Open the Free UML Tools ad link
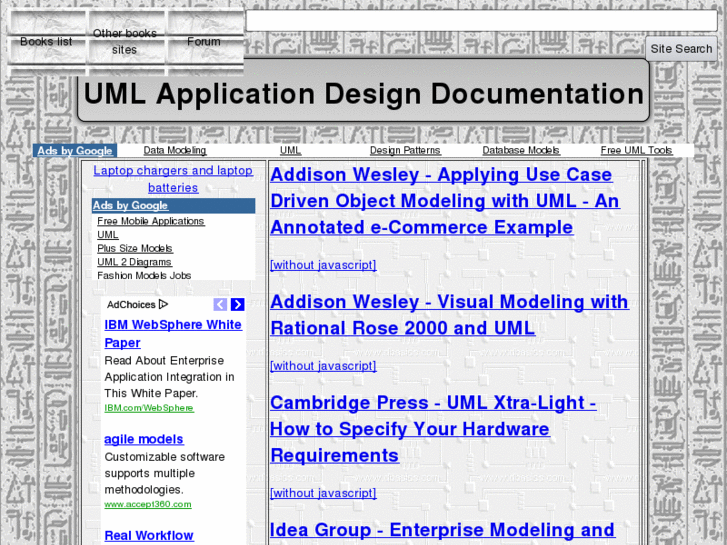This screenshot has height=545, width=727. pyautogui.click(x=636, y=150)
